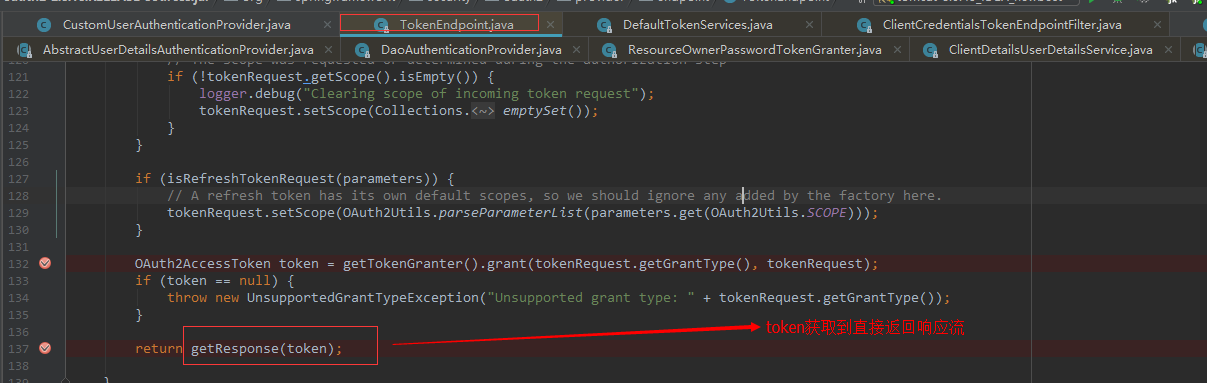Screen dimensions: 1207x383
Task: Click line number 127 in the gutter
Action: [x=18, y=178]
